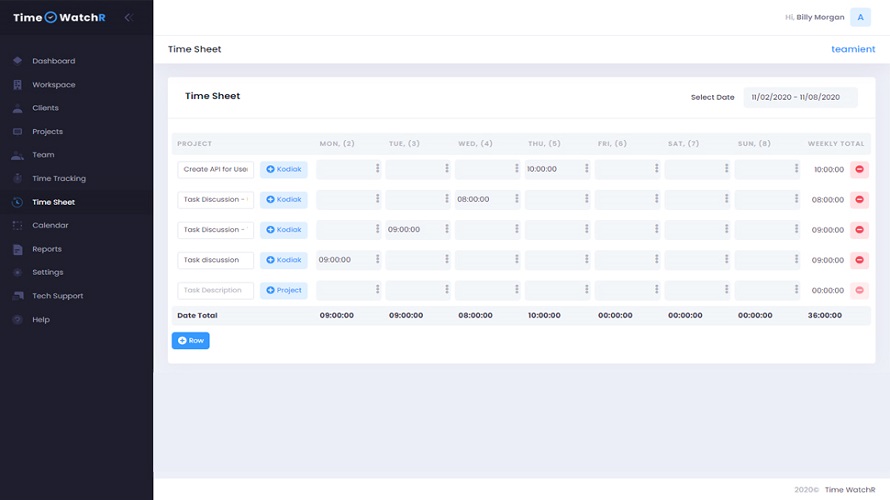The width and height of the screenshot is (890, 500).
Task: Click the Project button in empty row
Action: click(284, 290)
